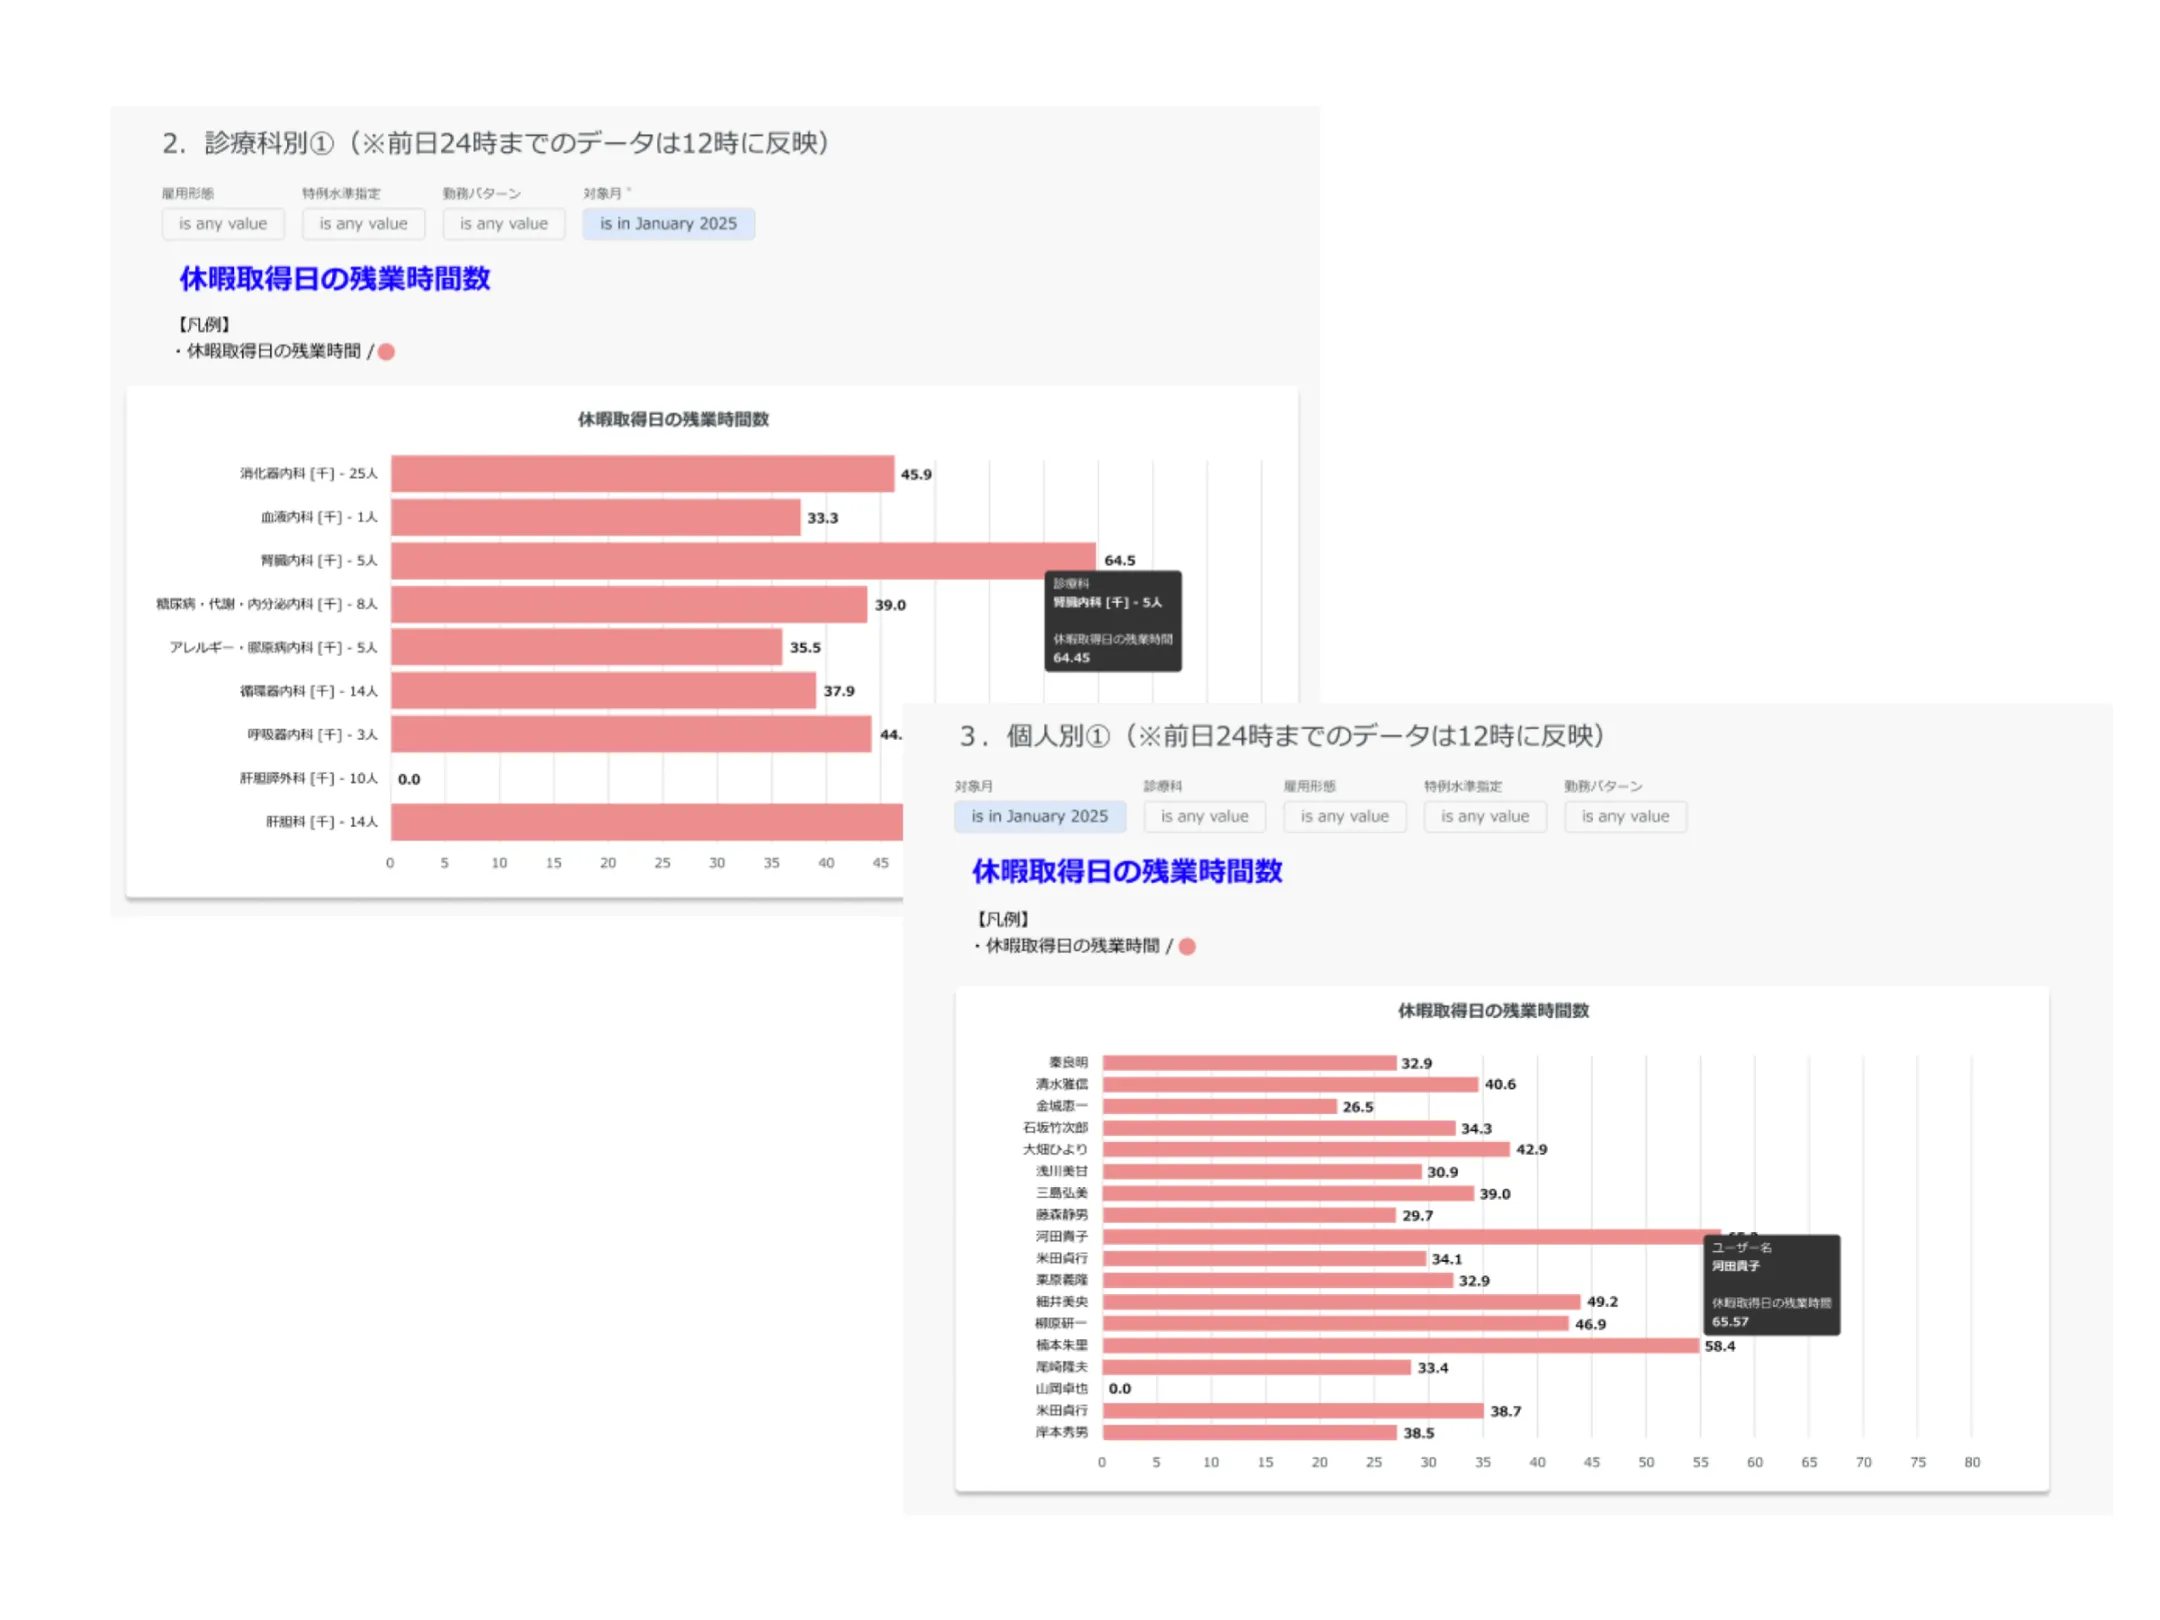Click the 消化器内科 bar showing 45.9
2160x1620 pixels.
642,474
